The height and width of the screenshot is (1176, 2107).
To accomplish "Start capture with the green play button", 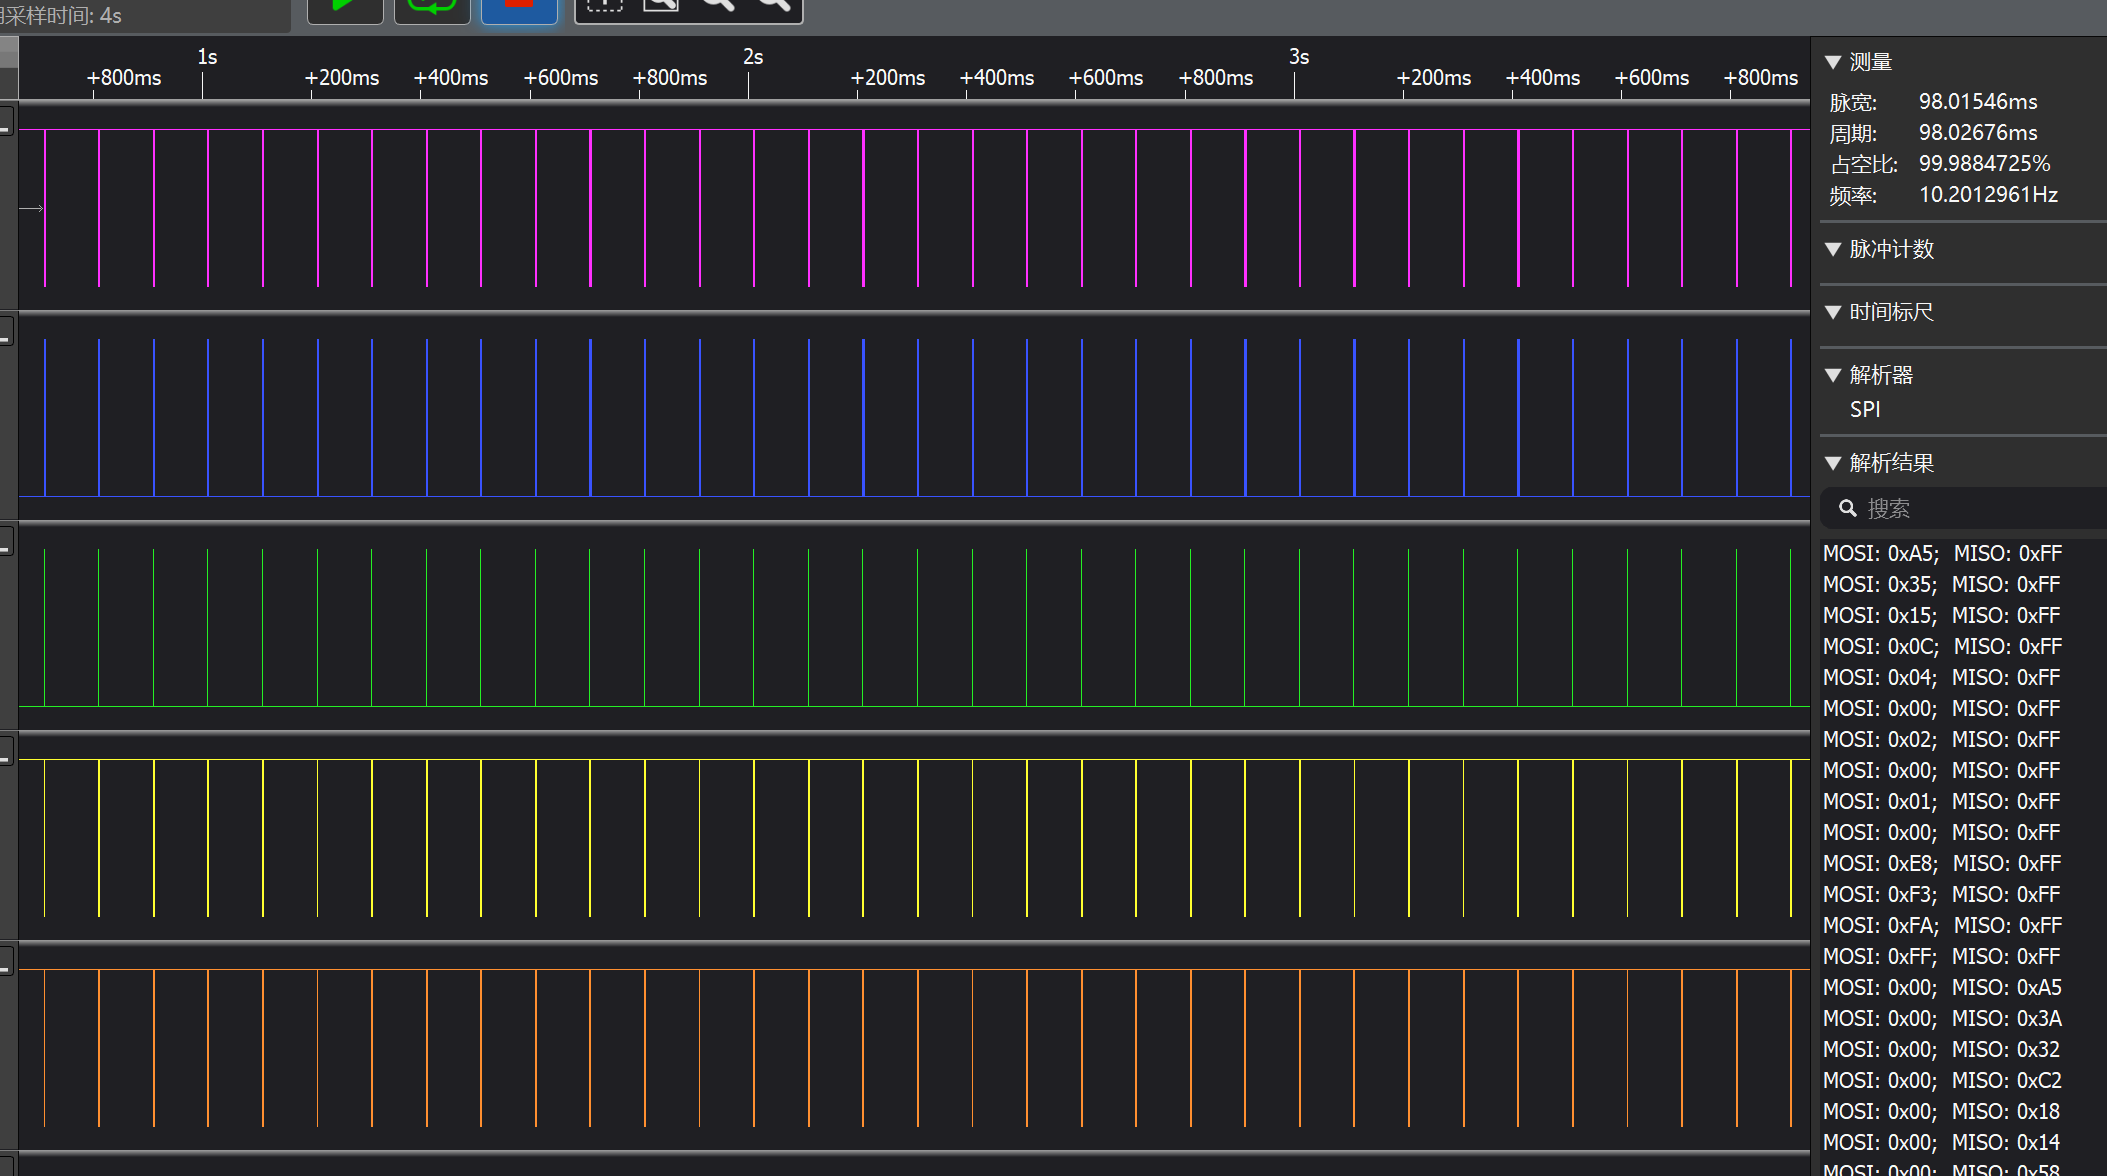I will [345, 9].
